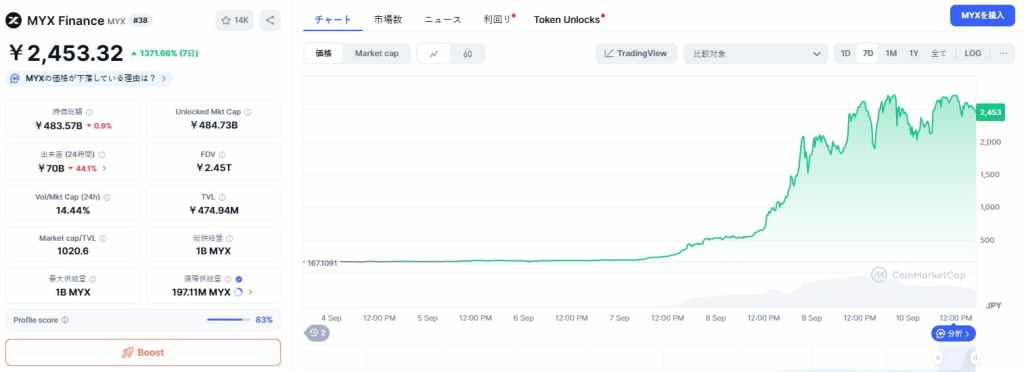Click the info icon beside Profile score
The height and width of the screenshot is (372, 1024).
tap(65, 320)
